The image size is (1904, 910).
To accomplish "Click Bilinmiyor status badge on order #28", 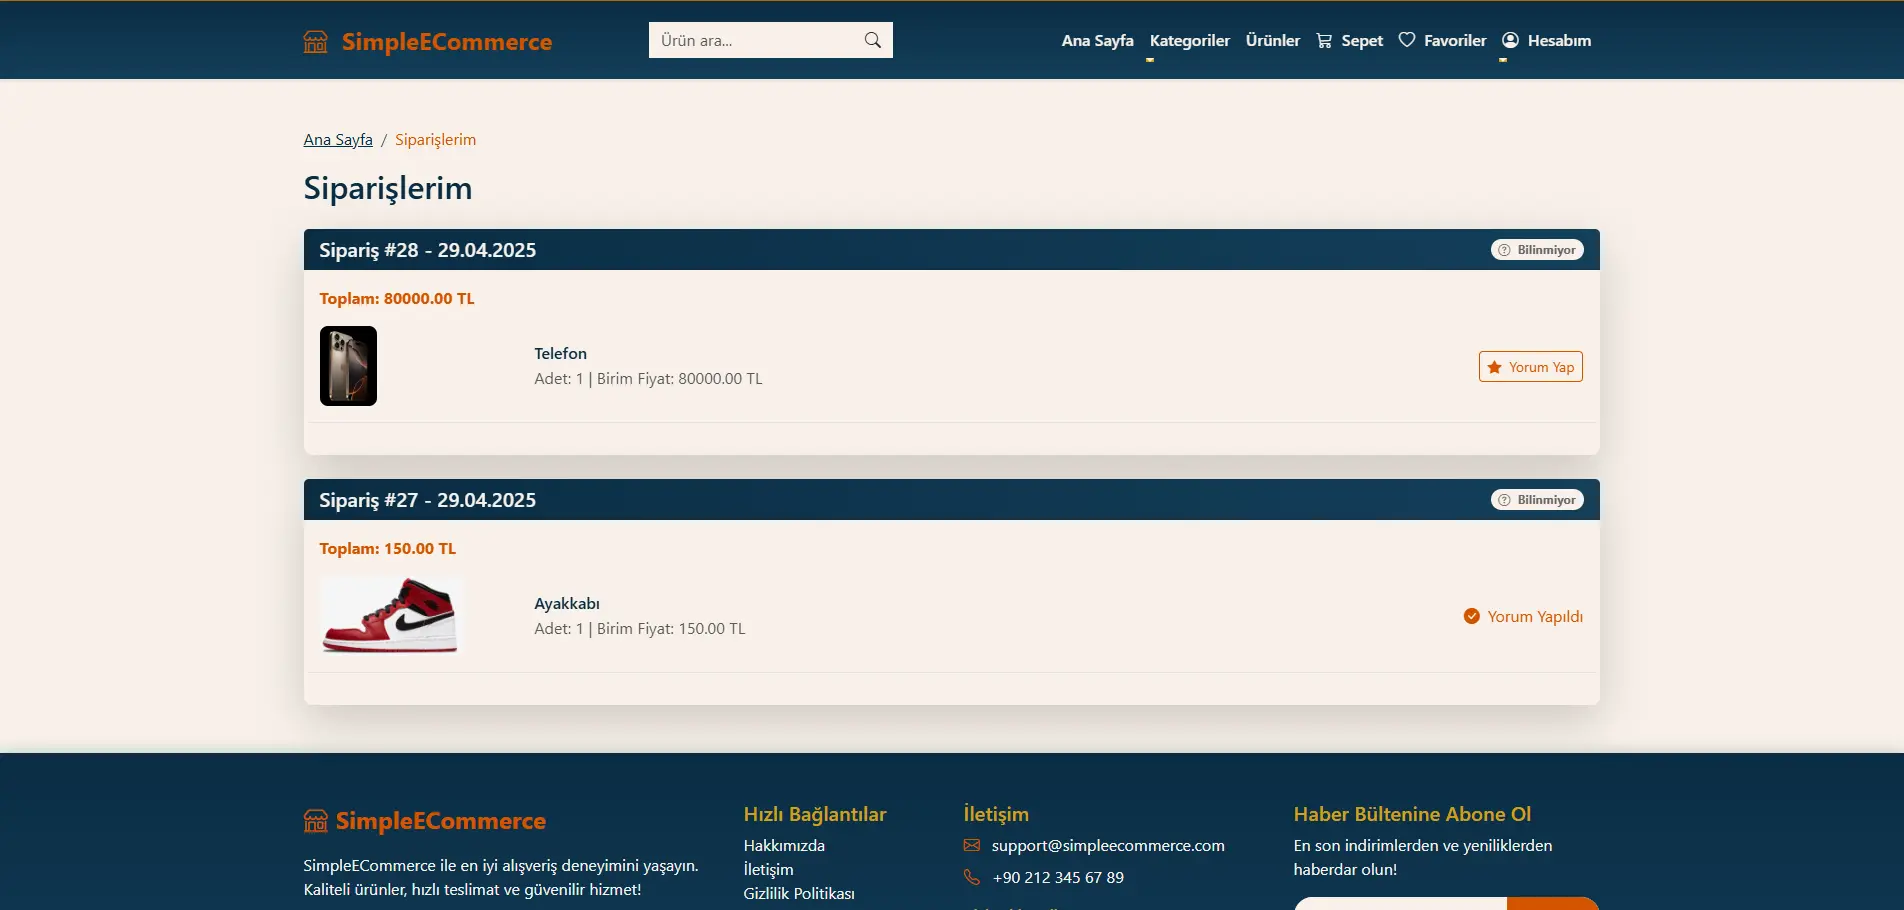I will click(x=1537, y=250).
